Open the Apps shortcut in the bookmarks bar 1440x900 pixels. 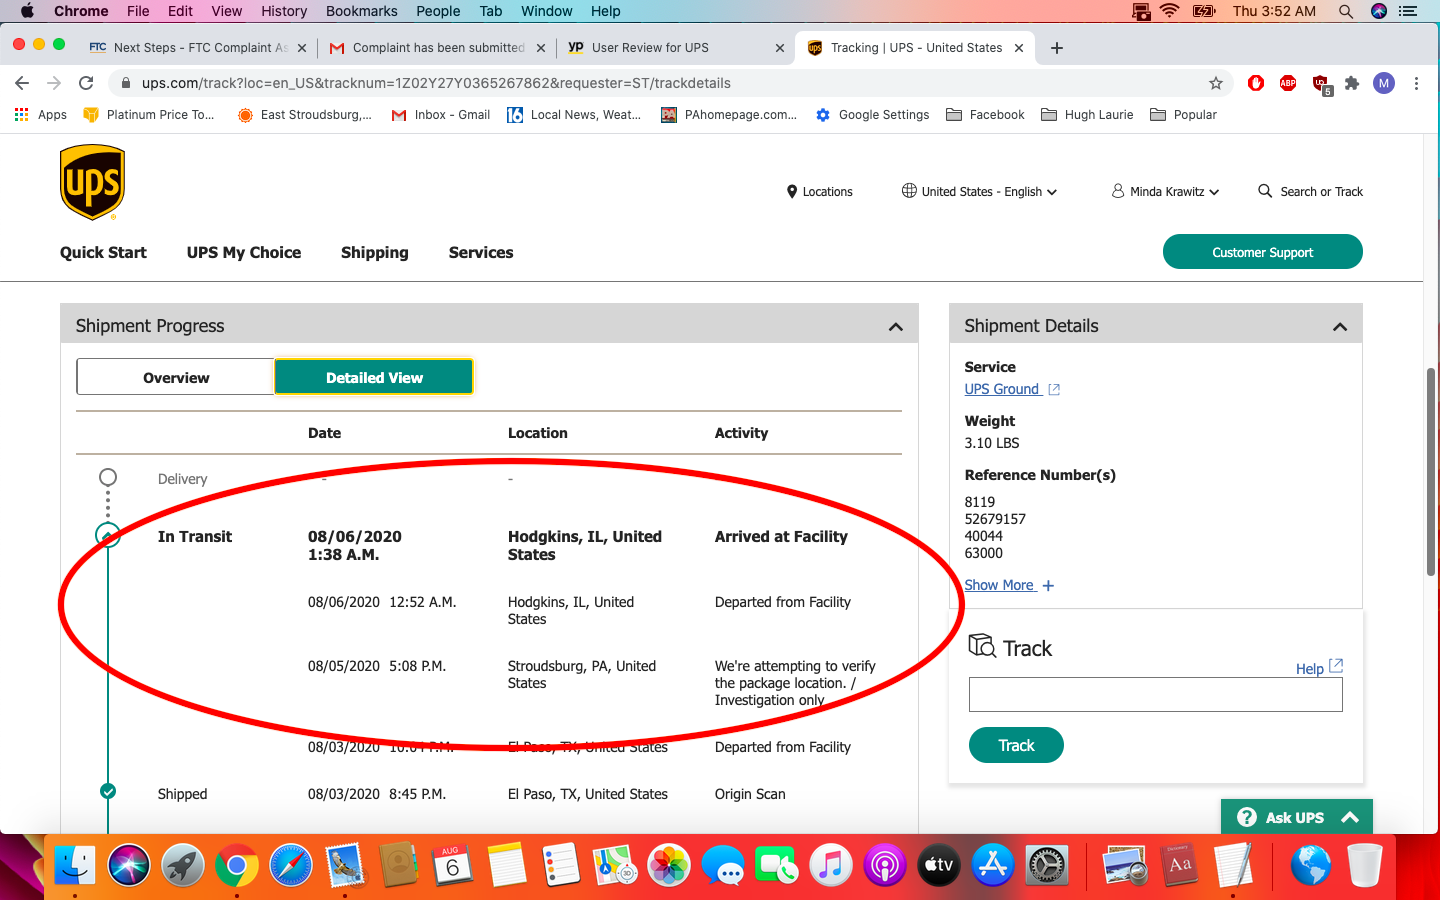(x=41, y=115)
